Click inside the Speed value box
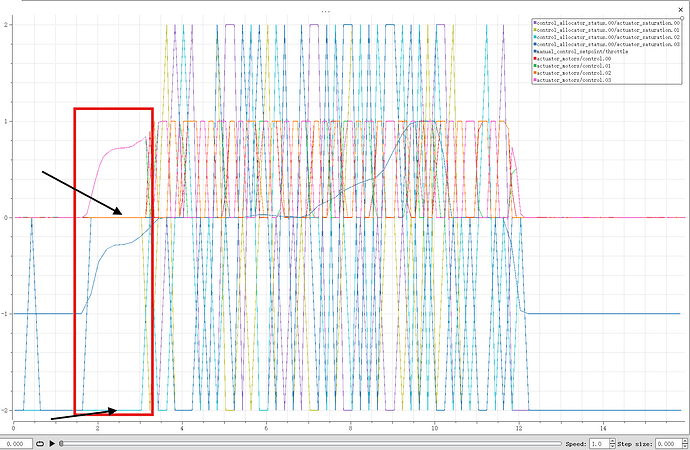 click(x=599, y=443)
